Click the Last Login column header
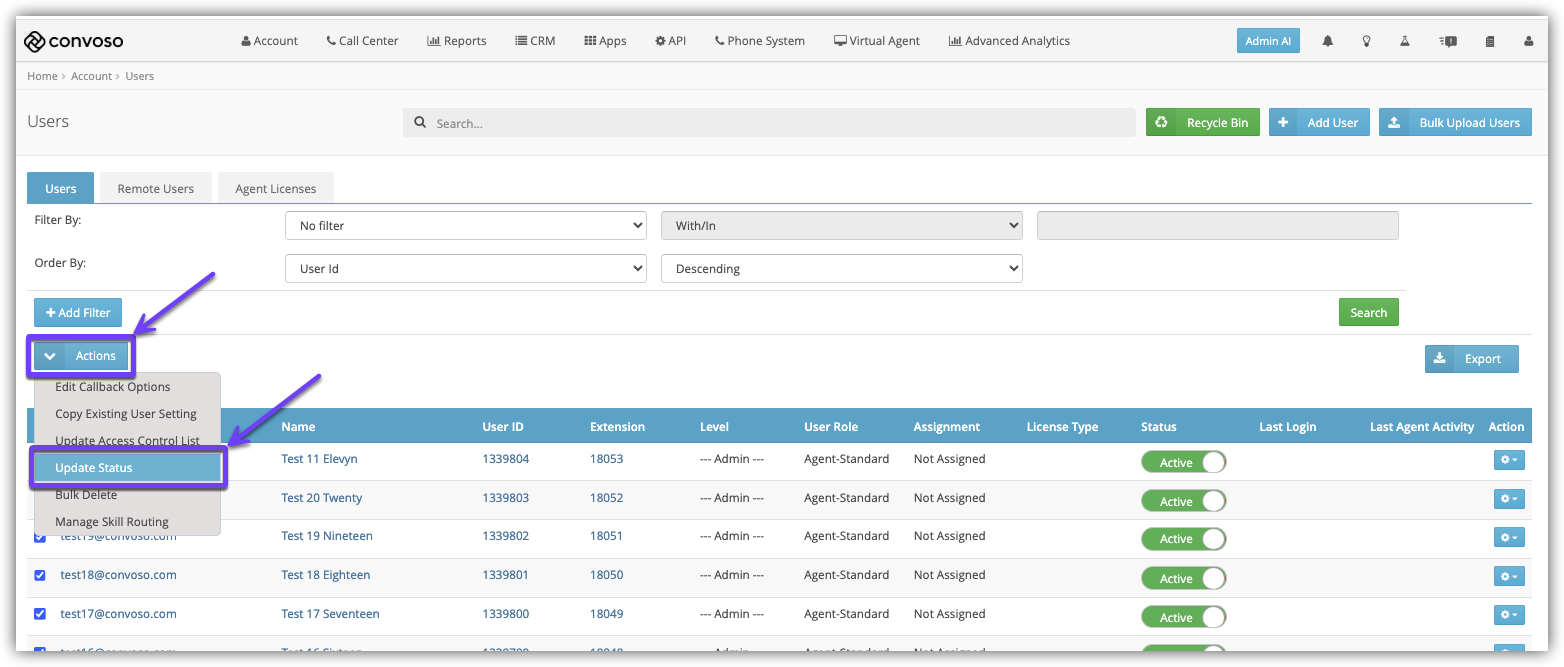 (1287, 427)
